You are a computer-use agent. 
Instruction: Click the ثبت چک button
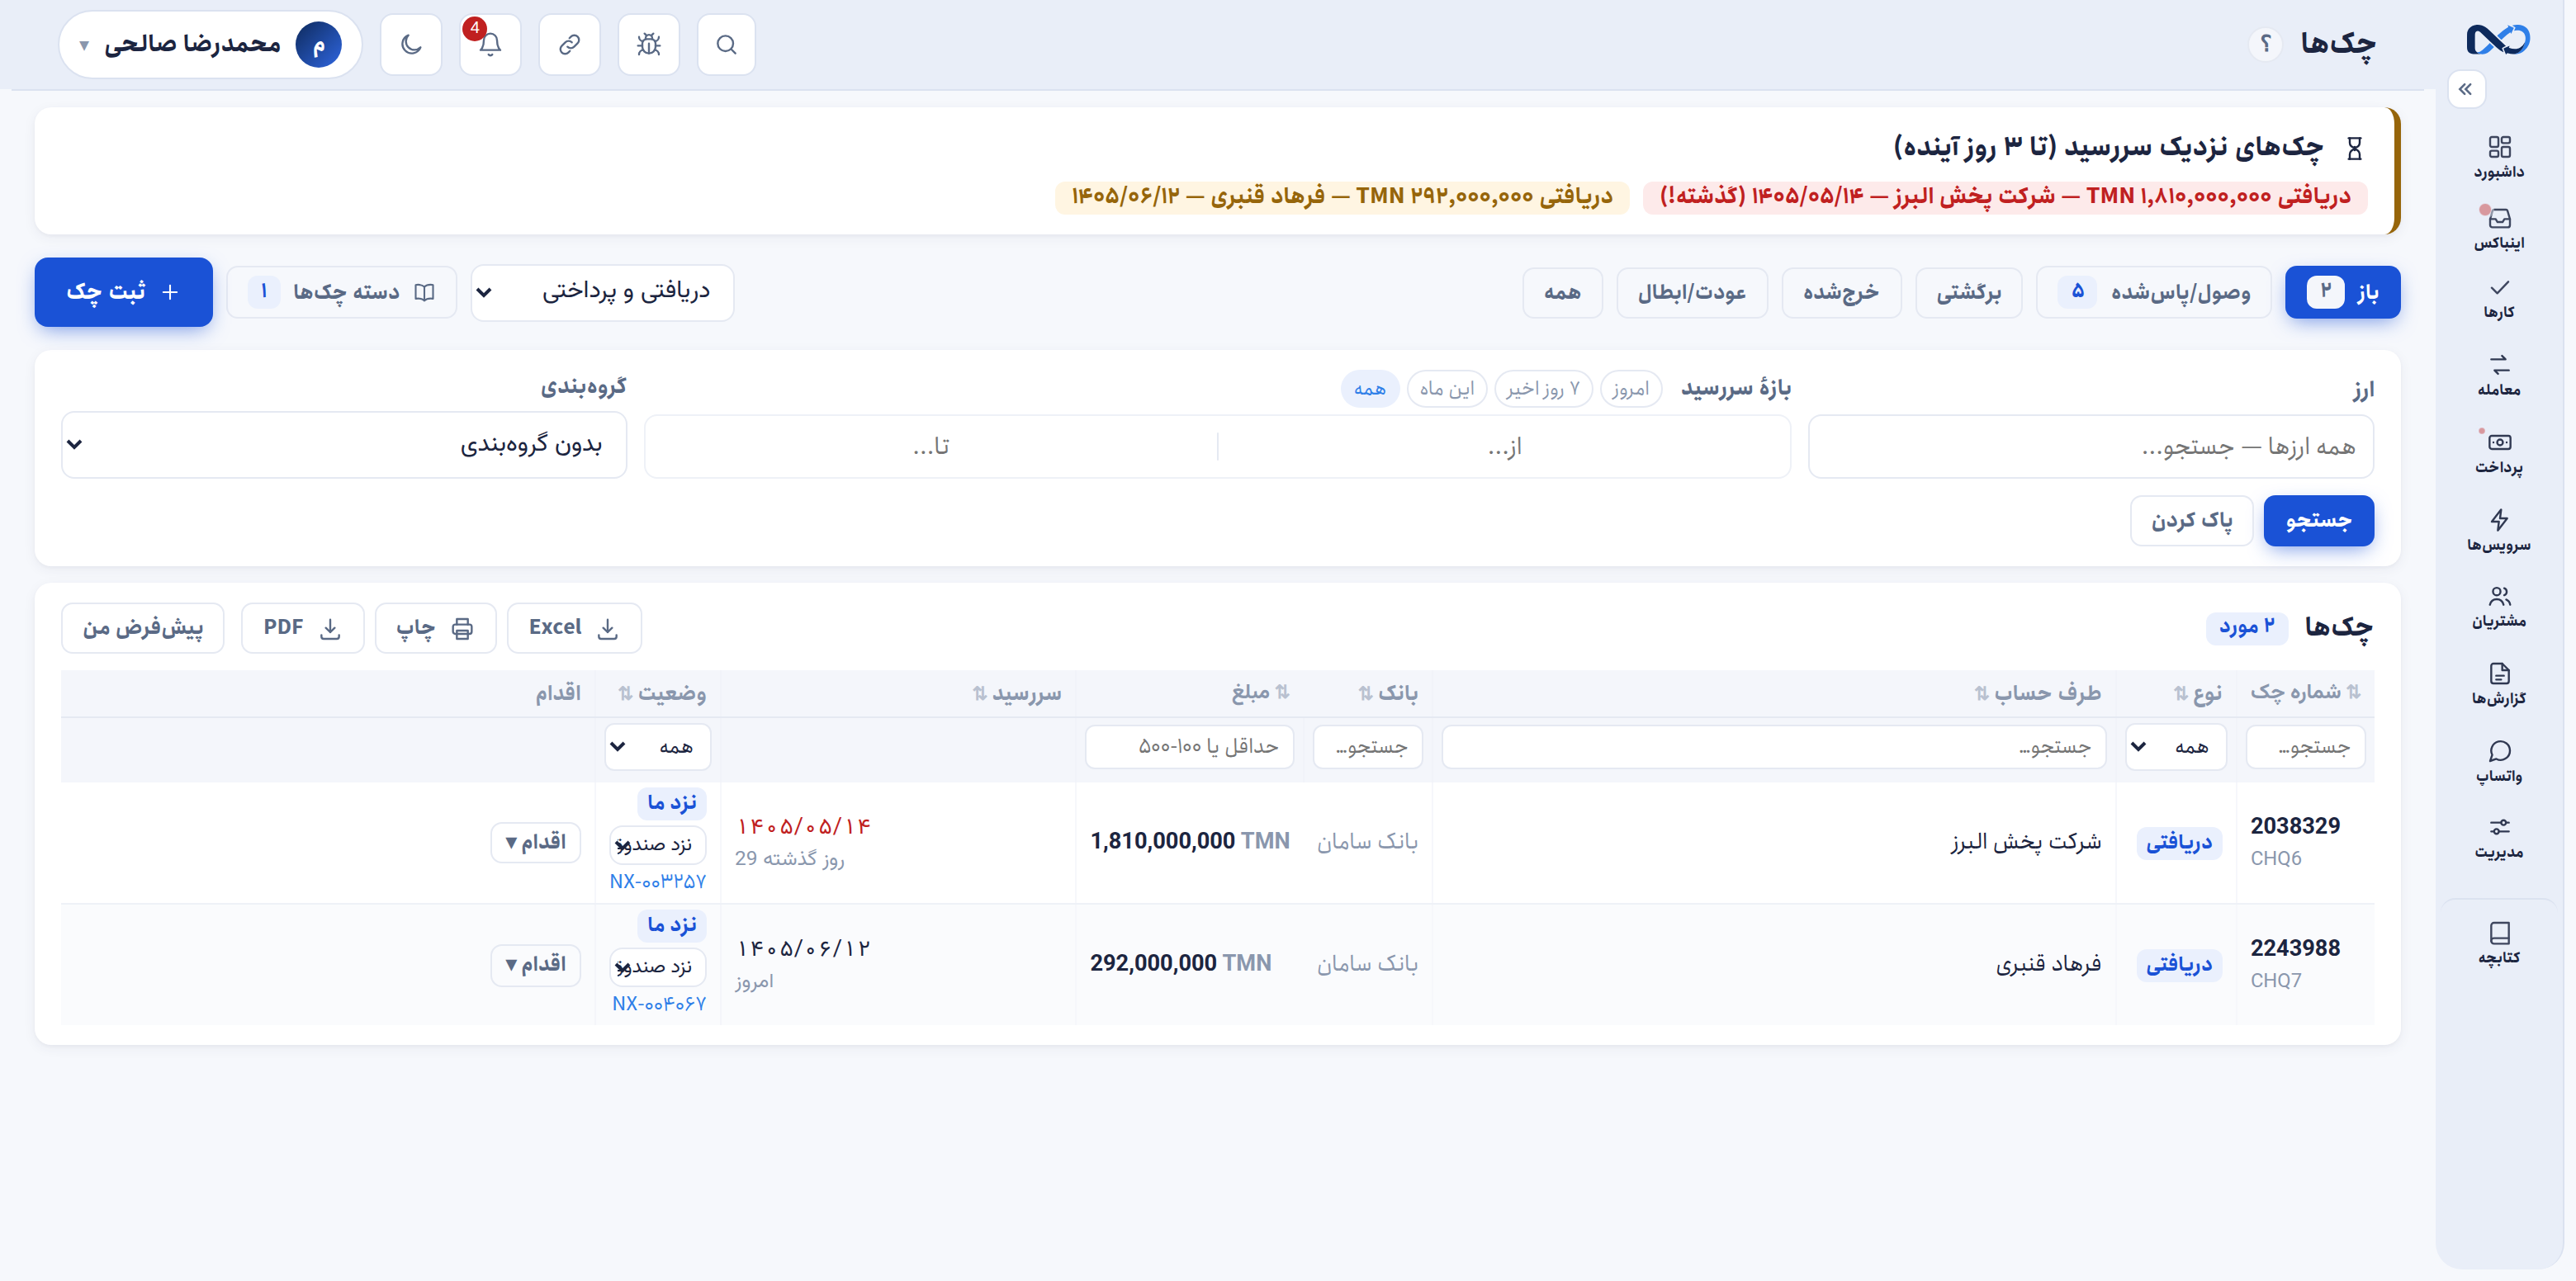coord(123,292)
